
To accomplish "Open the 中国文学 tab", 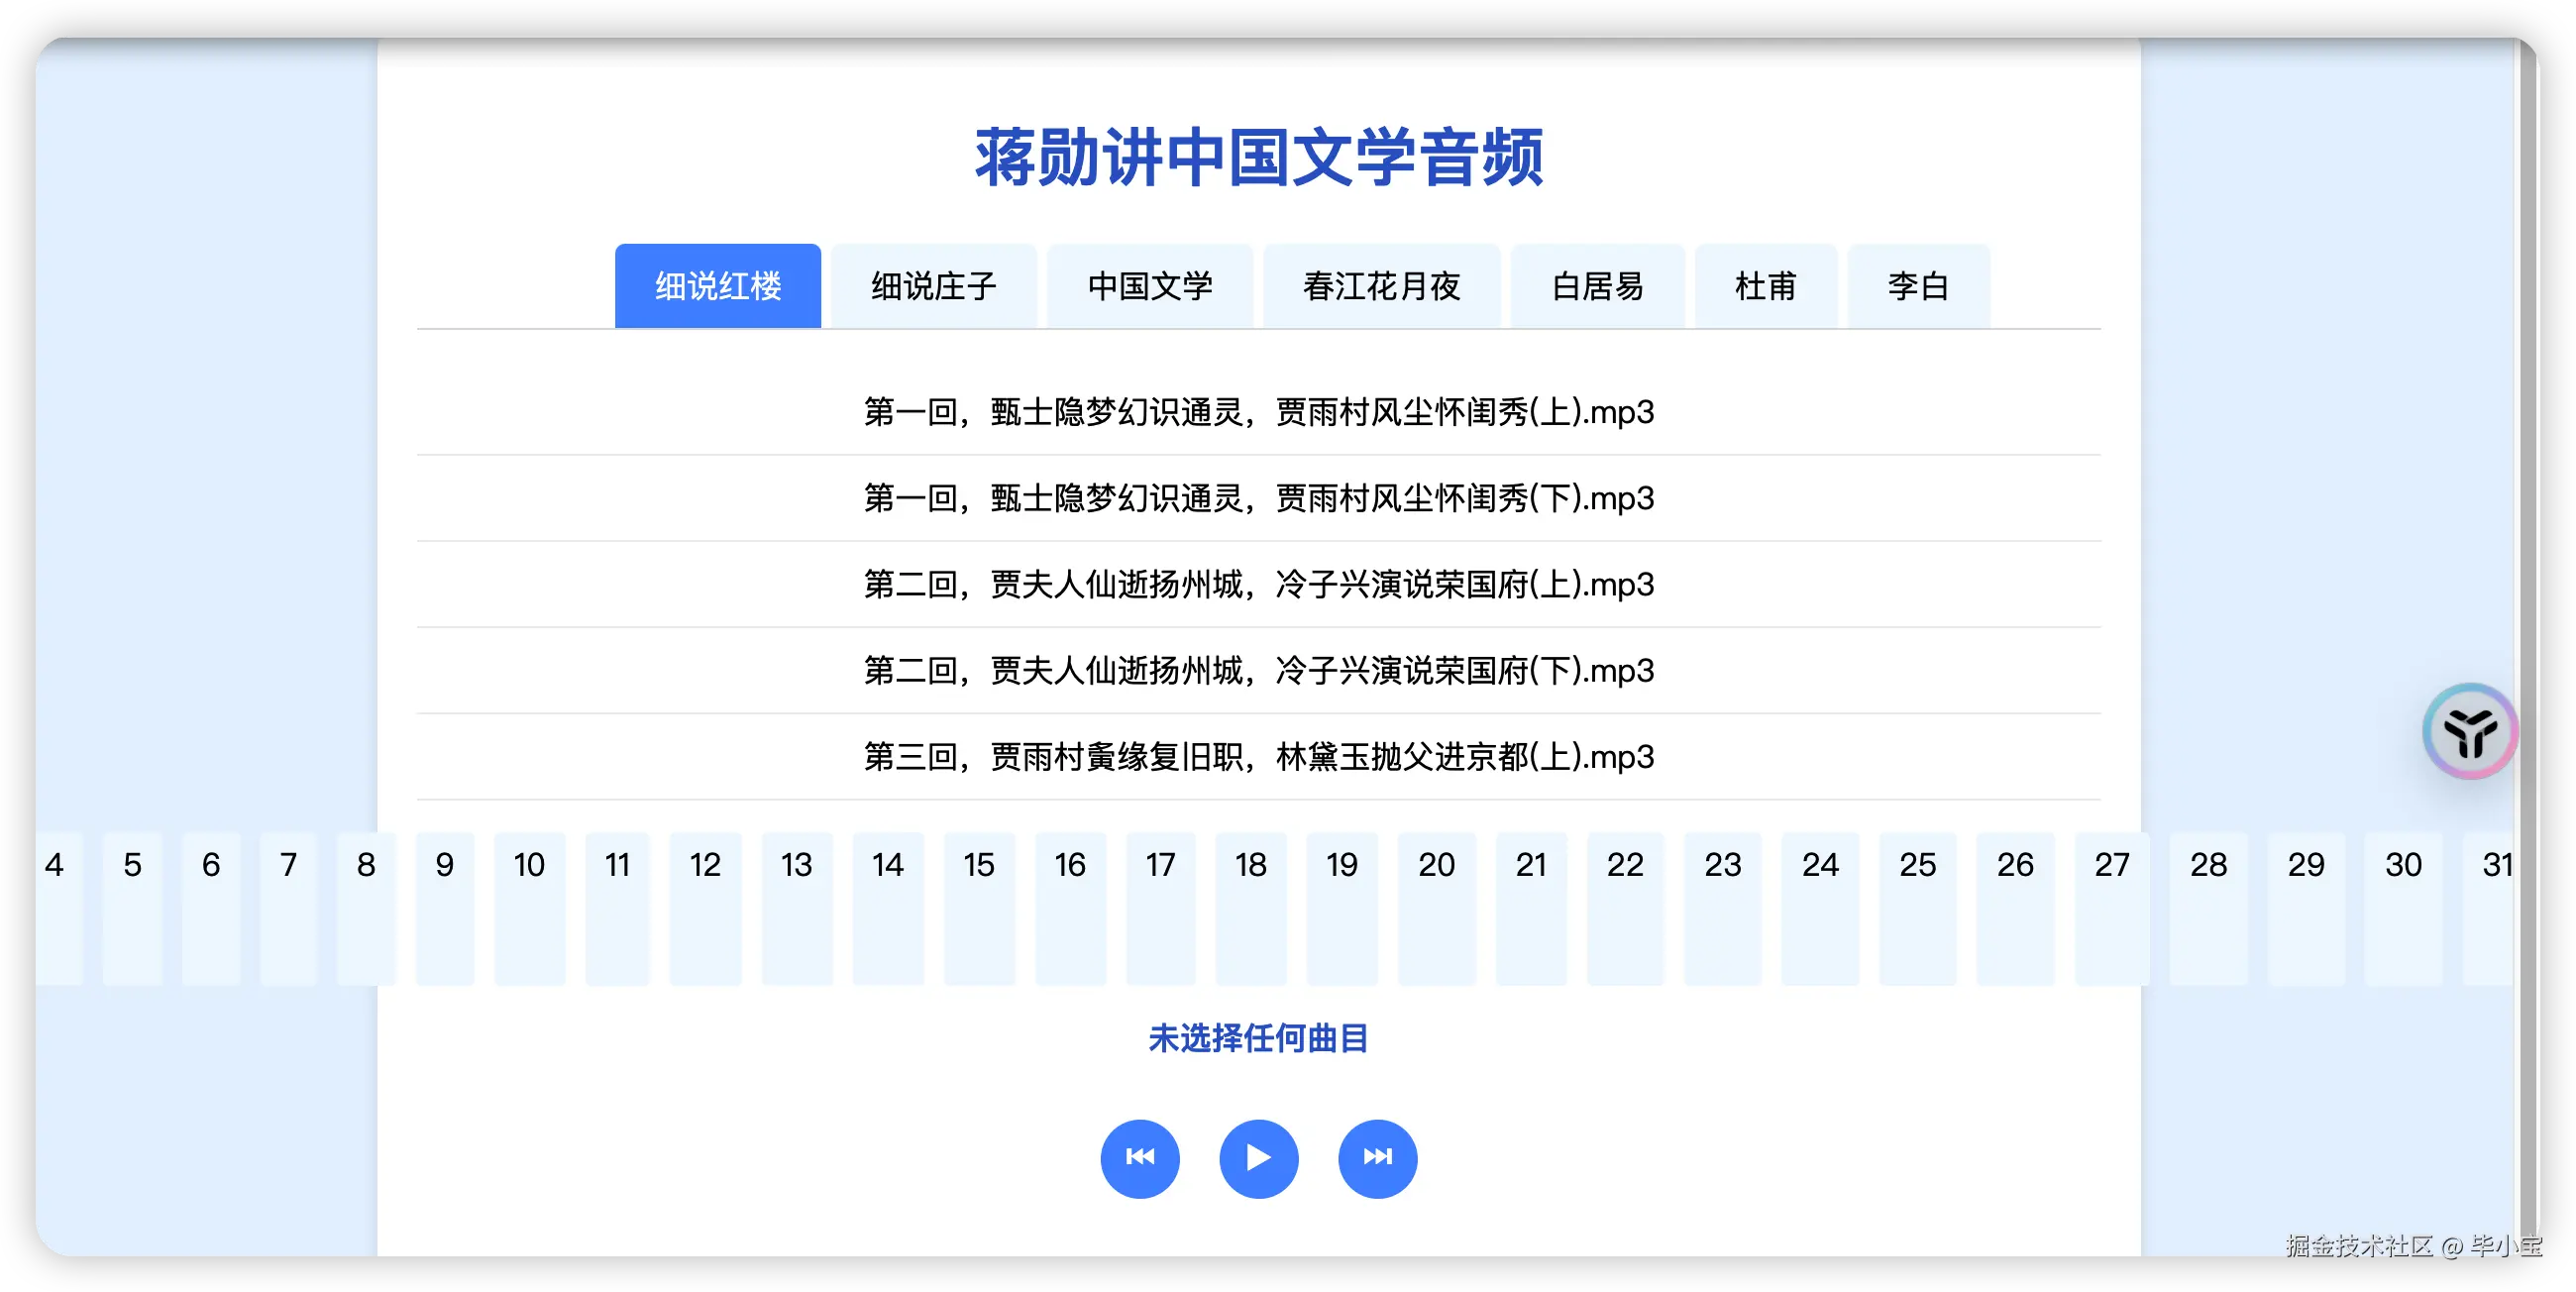I will [x=1149, y=286].
